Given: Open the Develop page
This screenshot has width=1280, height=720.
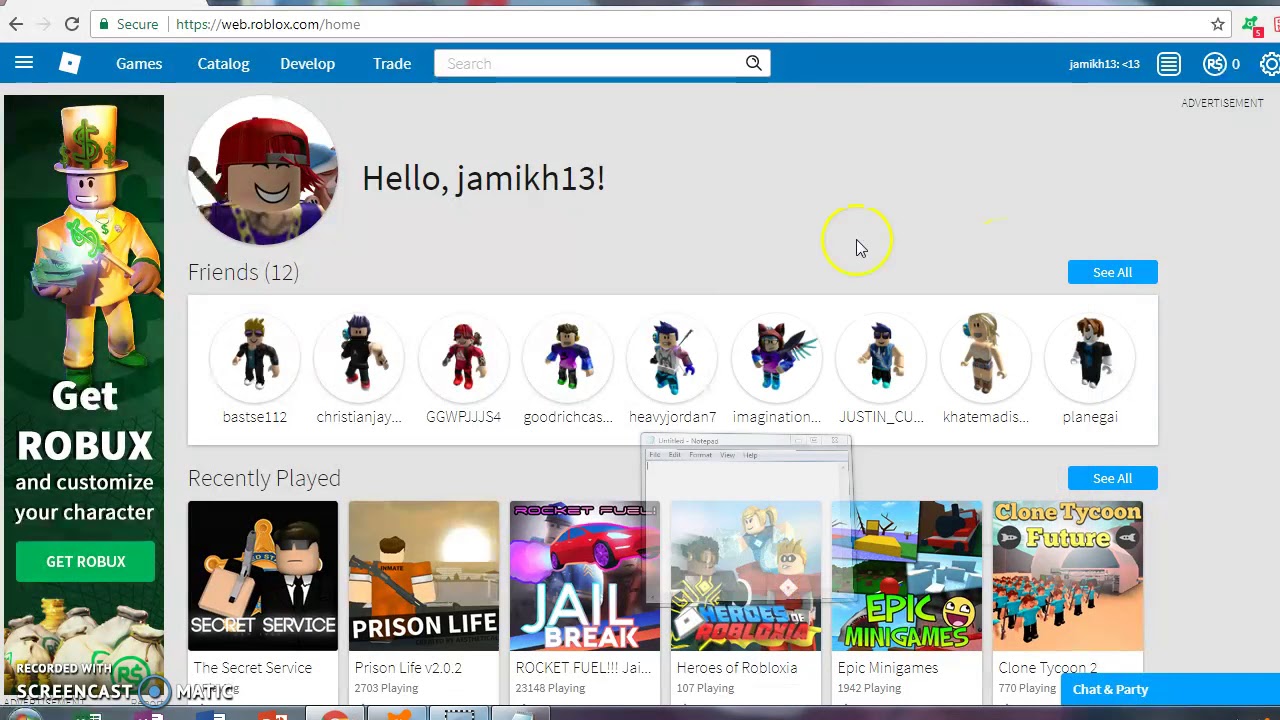Looking at the screenshot, I should click(x=307, y=64).
